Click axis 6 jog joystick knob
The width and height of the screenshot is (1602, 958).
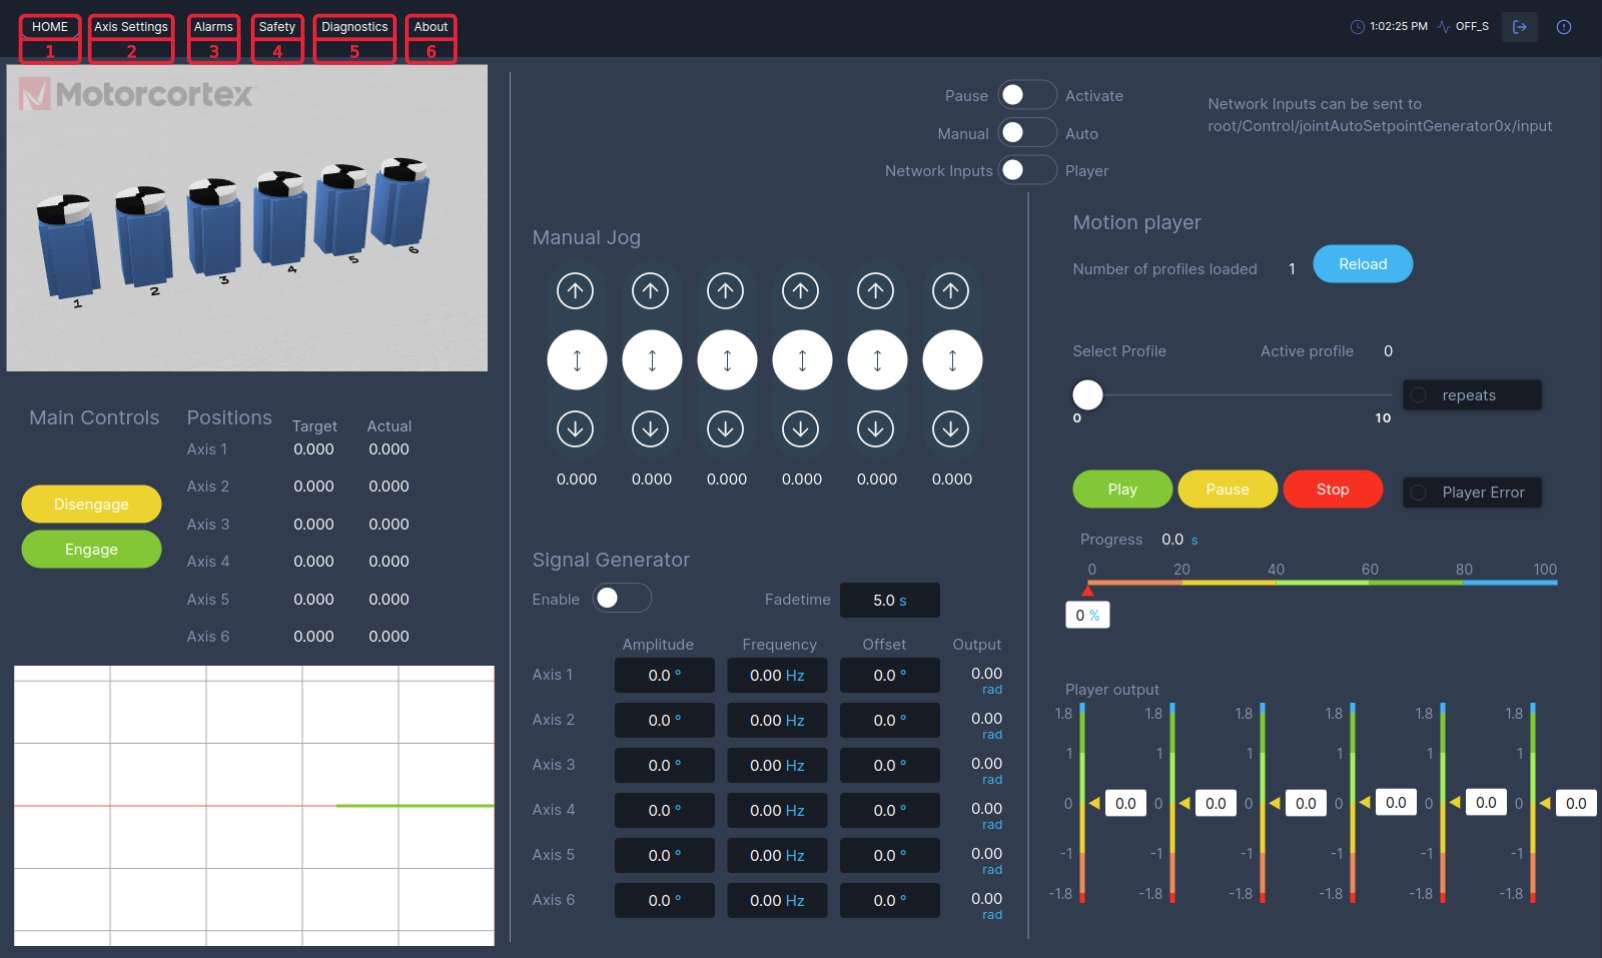click(952, 360)
